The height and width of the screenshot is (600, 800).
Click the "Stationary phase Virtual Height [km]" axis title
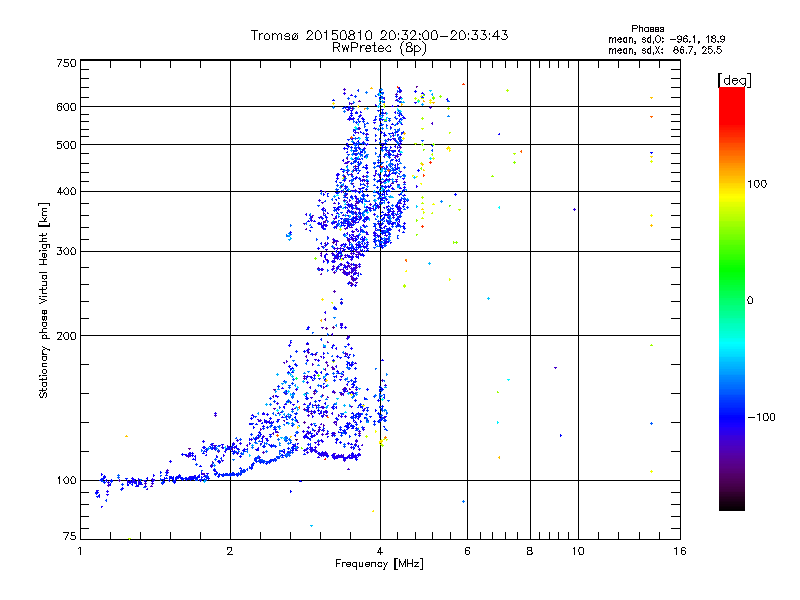tap(44, 301)
